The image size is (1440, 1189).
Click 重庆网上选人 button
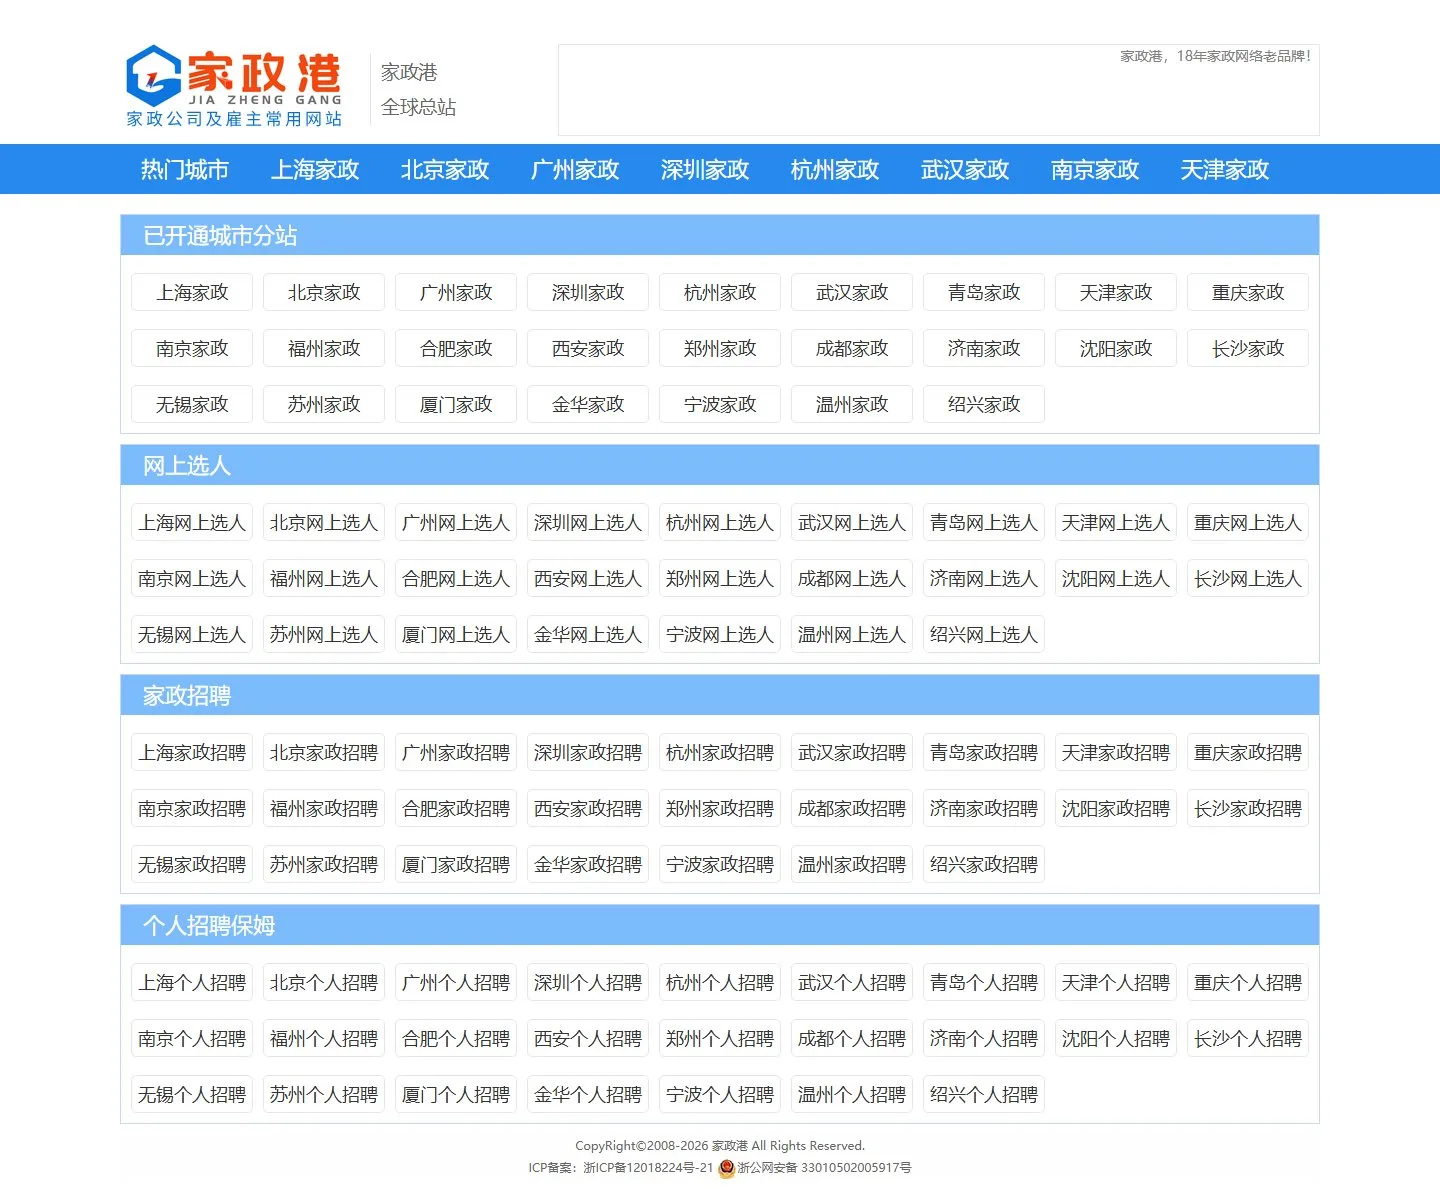[x=1248, y=522]
